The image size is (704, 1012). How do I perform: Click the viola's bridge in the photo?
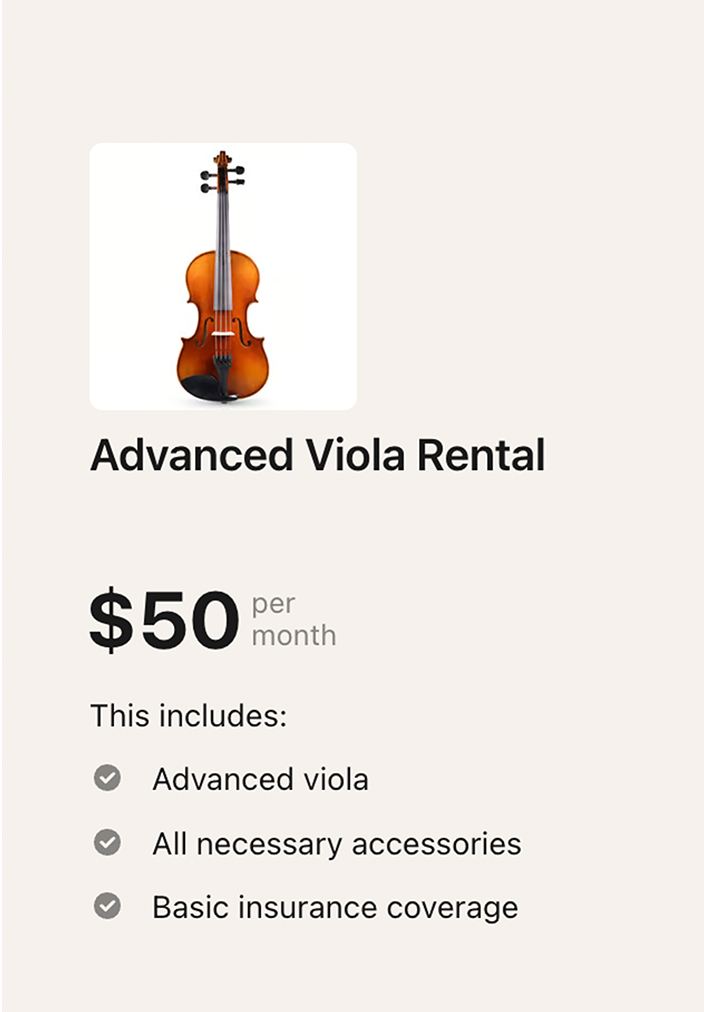[x=222, y=338]
